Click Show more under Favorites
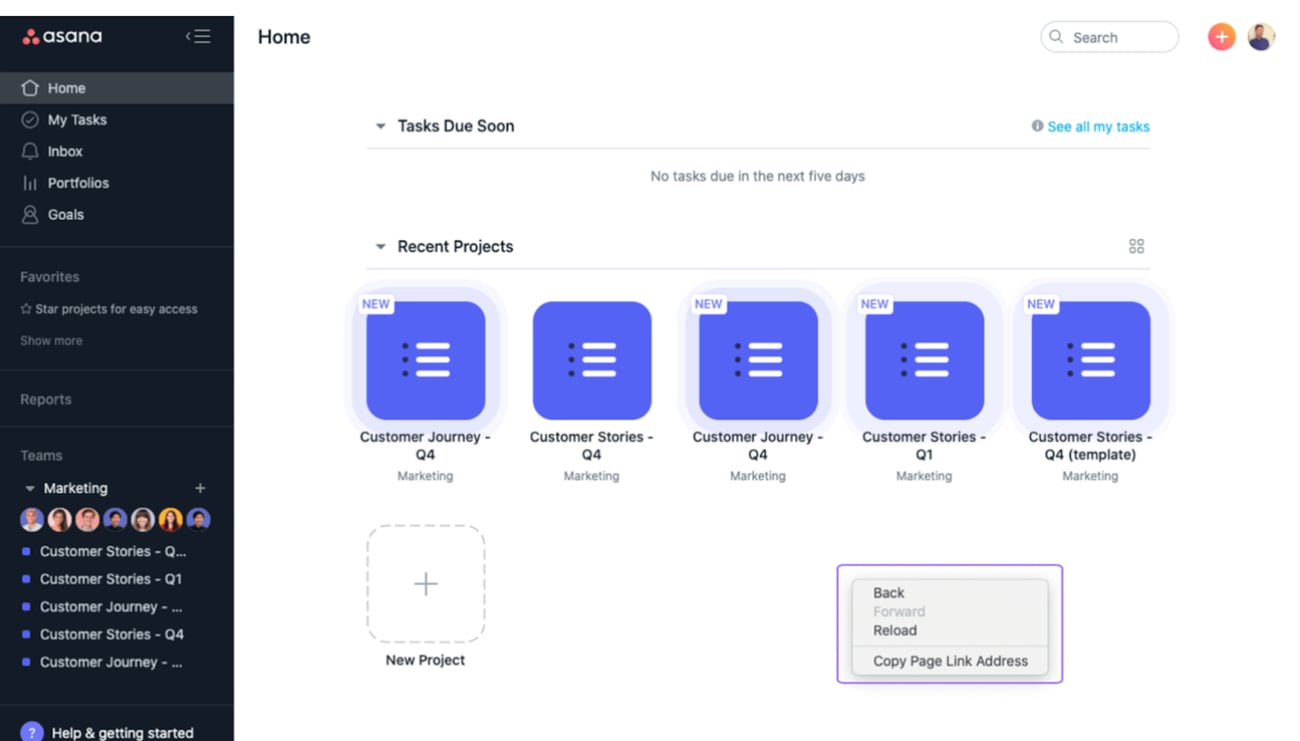The width and height of the screenshot is (1300, 741). pos(51,340)
